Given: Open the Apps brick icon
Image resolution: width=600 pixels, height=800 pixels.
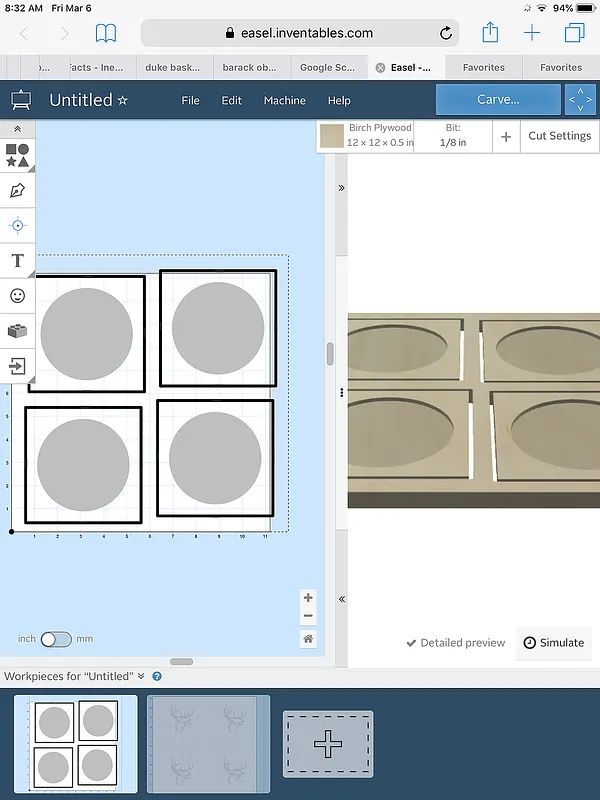Looking at the screenshot, I should (17, 331).
